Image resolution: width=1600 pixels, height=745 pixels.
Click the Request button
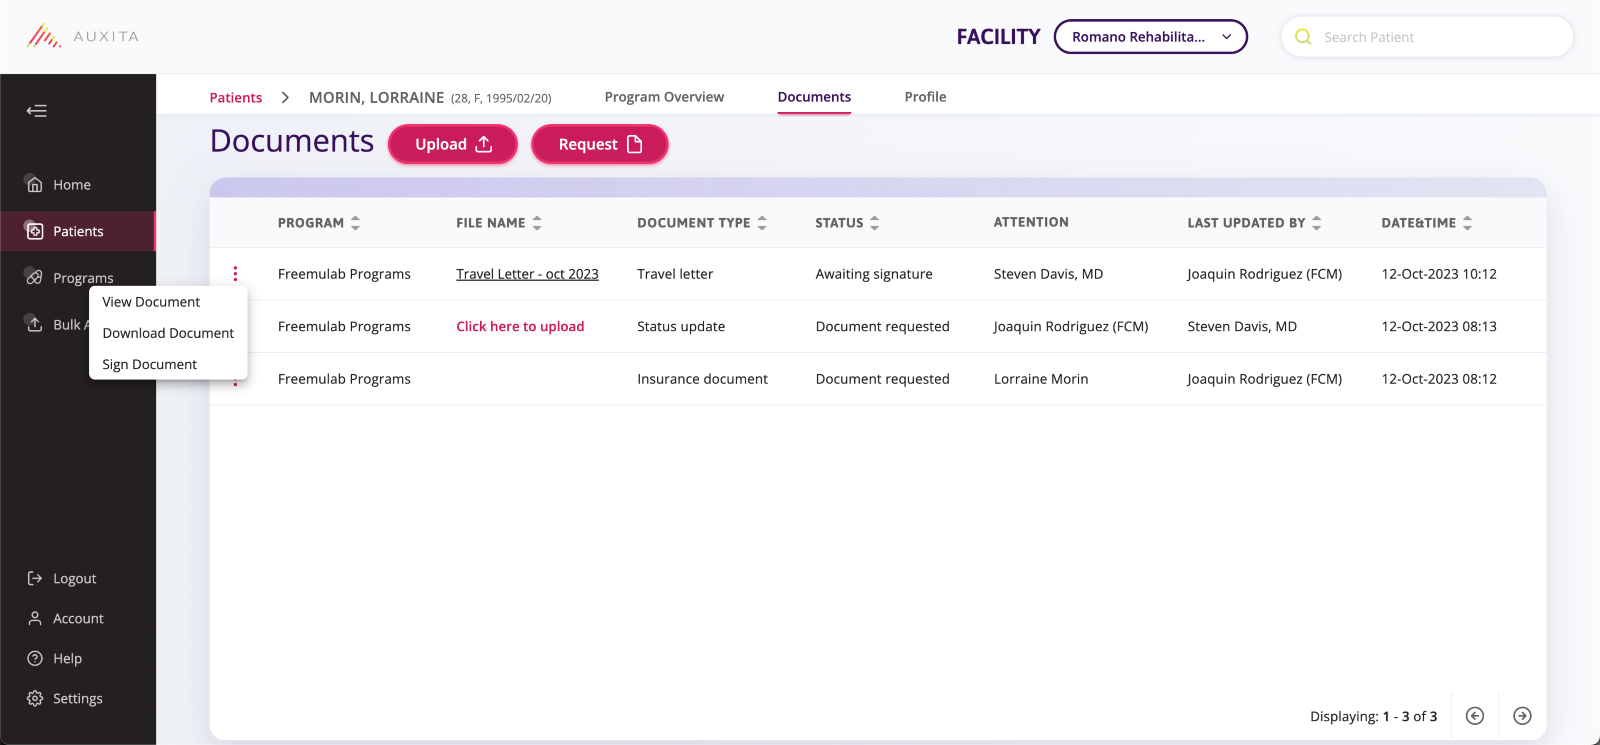point(600,144)
